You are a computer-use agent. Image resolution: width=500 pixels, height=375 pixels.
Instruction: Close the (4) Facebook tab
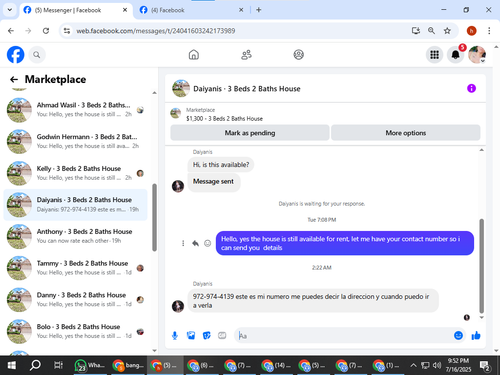[x=241, y=10]
